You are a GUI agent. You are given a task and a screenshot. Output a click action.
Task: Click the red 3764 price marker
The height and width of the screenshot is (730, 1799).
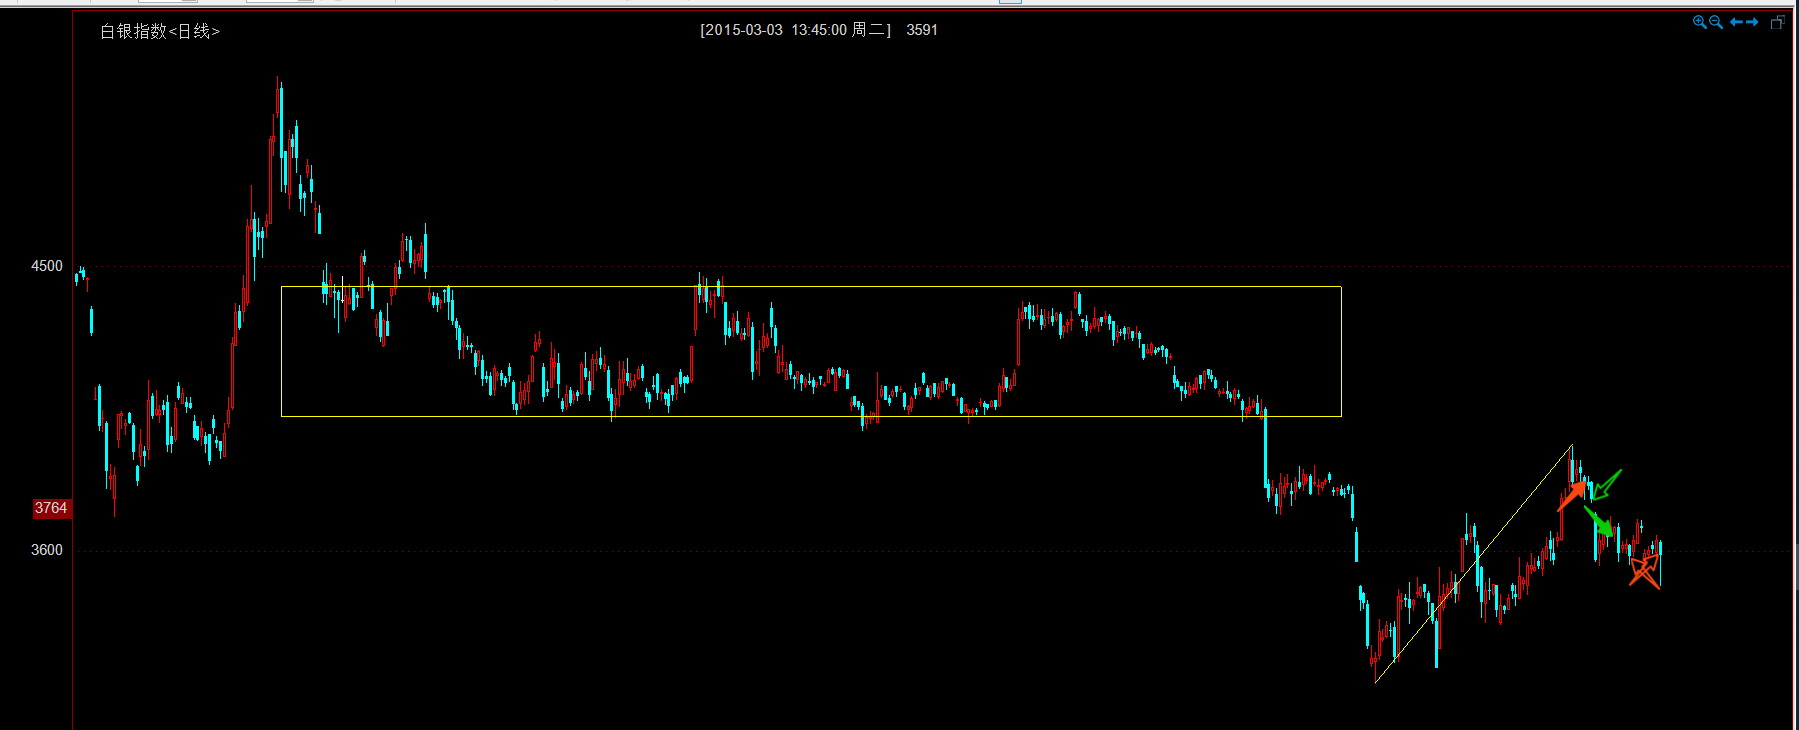[x=51, y=508]
